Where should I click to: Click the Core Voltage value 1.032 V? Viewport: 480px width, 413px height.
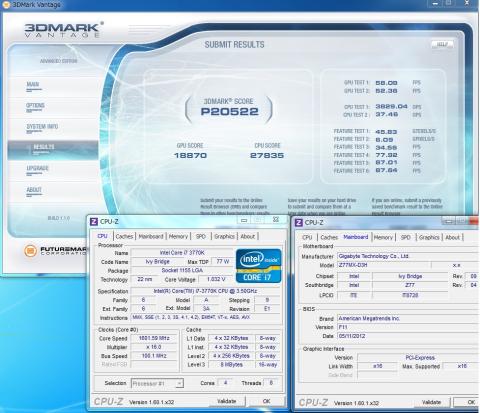coord(216,279)
